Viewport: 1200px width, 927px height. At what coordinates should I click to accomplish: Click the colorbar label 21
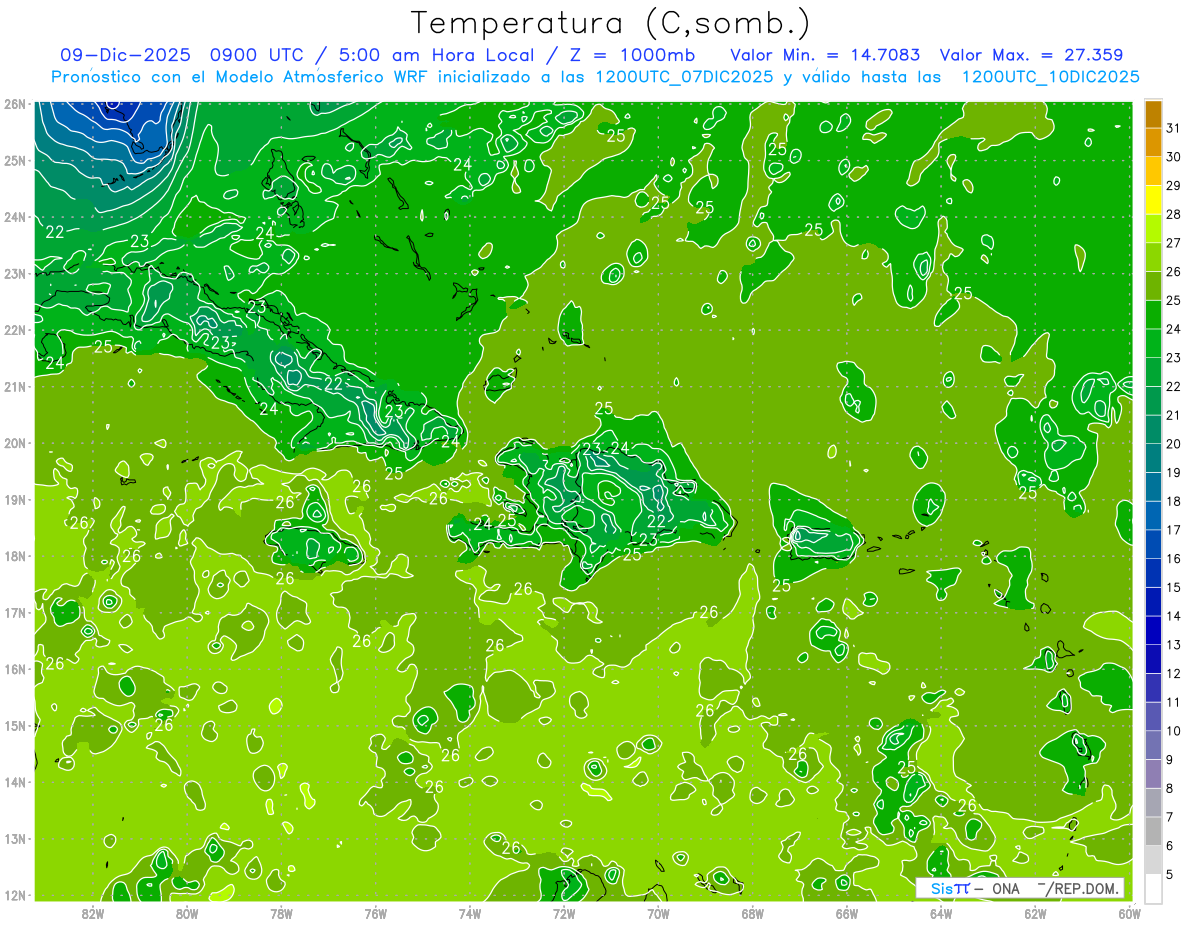pos(1173,415)
